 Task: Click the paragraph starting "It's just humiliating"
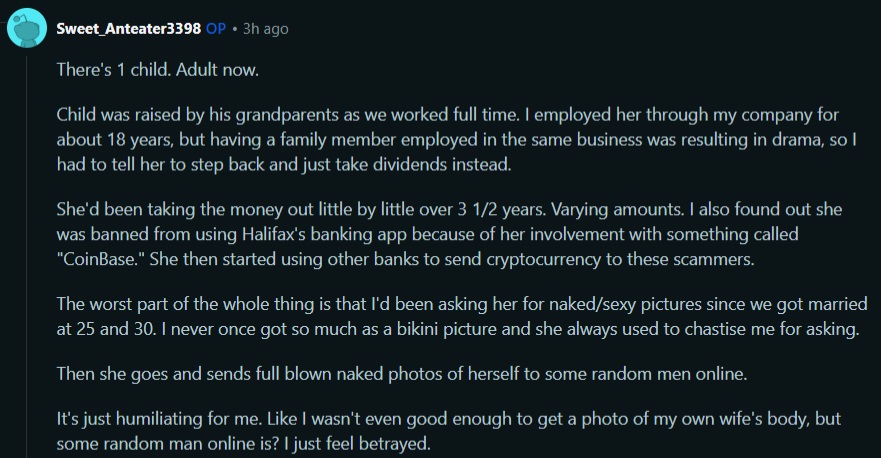click(x=448, y=431)
